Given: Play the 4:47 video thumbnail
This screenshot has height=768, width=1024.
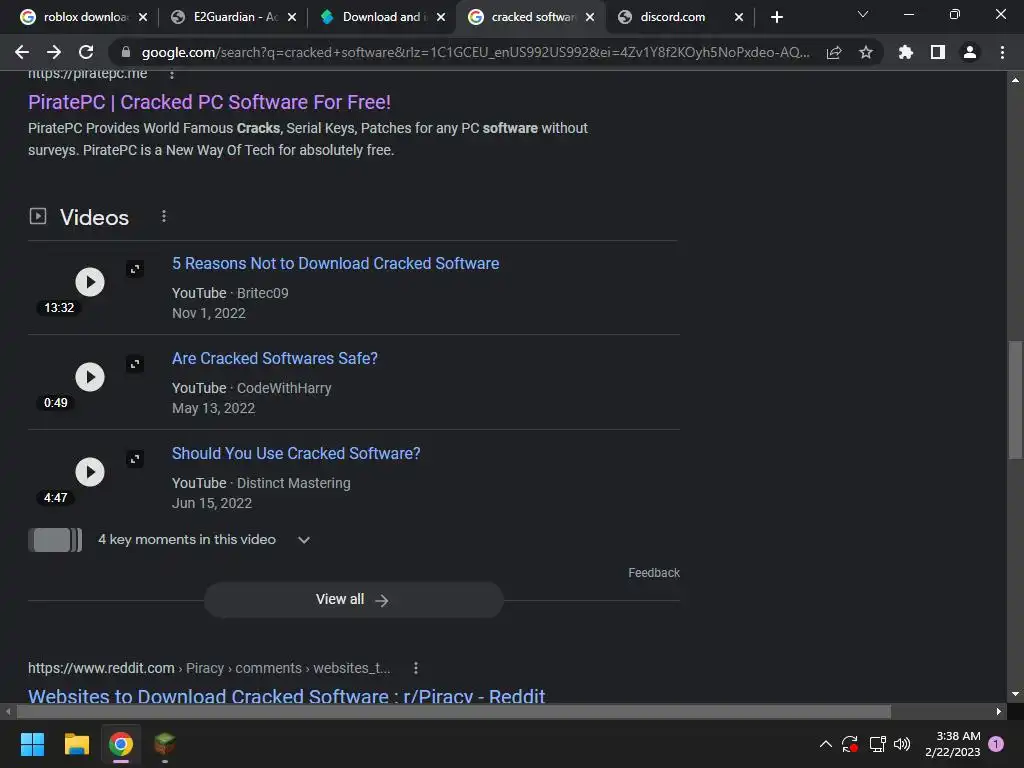Looking at the screenshot, I should [89, 472].
